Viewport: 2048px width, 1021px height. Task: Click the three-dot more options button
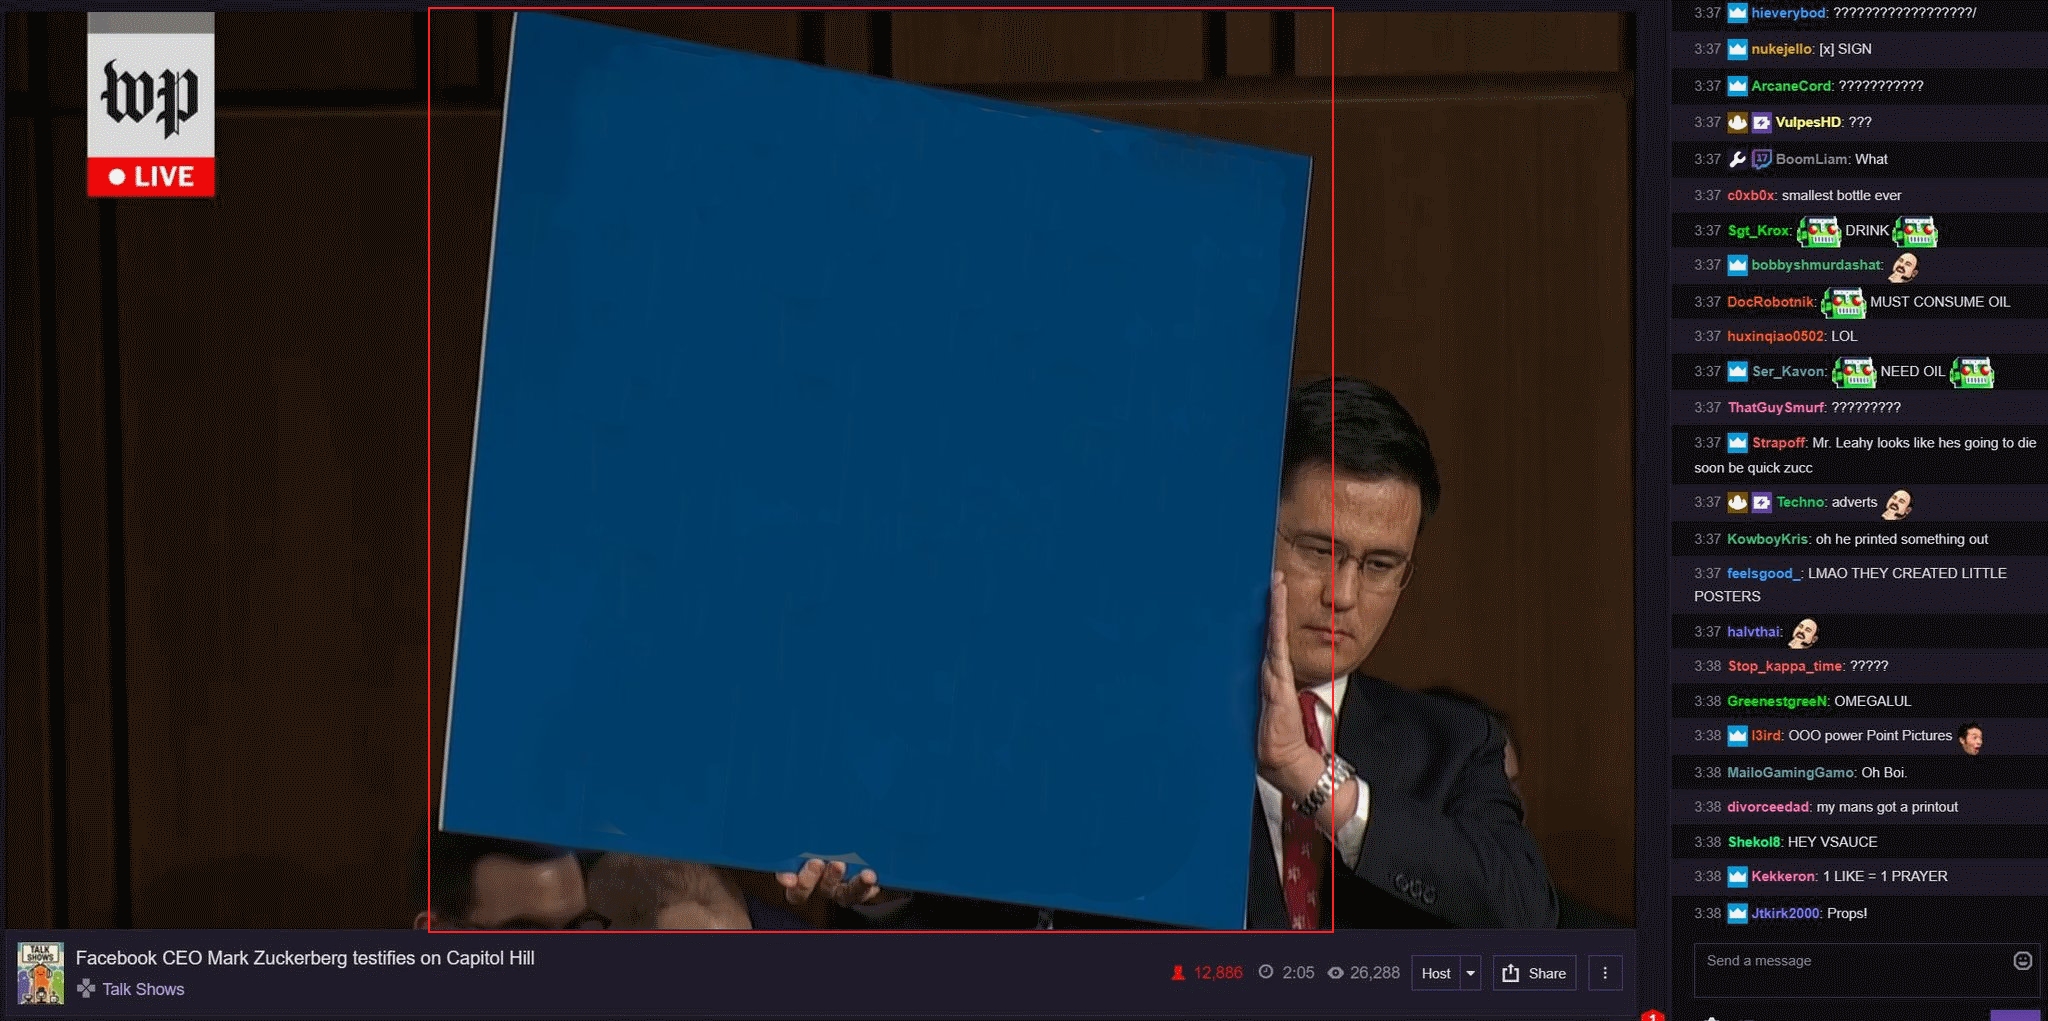pos(1605,973)
